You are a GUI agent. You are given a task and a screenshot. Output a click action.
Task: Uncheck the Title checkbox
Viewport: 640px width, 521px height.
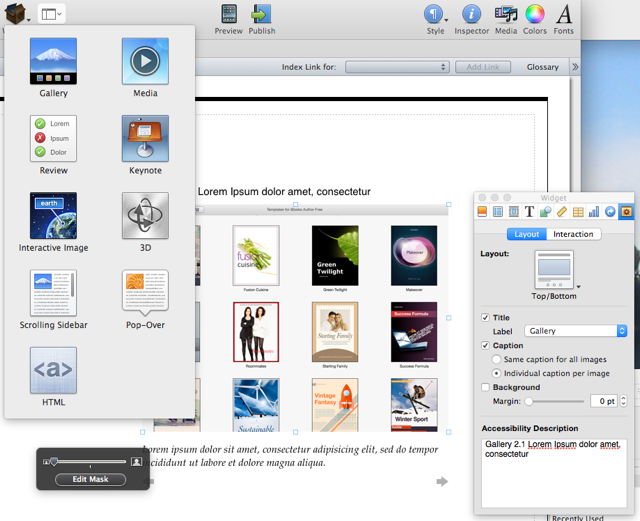pyautogui.click(x=486, y=317)
